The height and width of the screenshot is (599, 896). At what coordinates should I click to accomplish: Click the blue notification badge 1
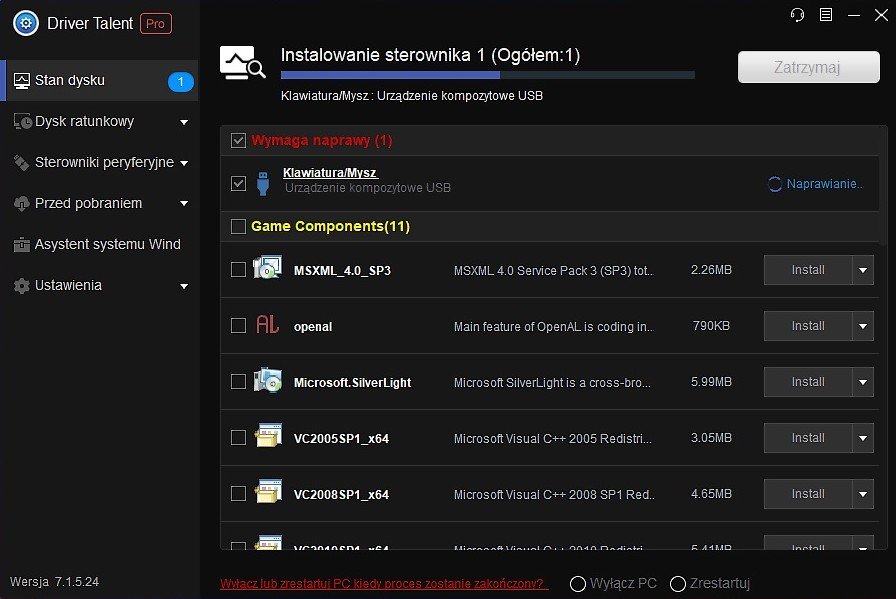(x=181, y=82)
